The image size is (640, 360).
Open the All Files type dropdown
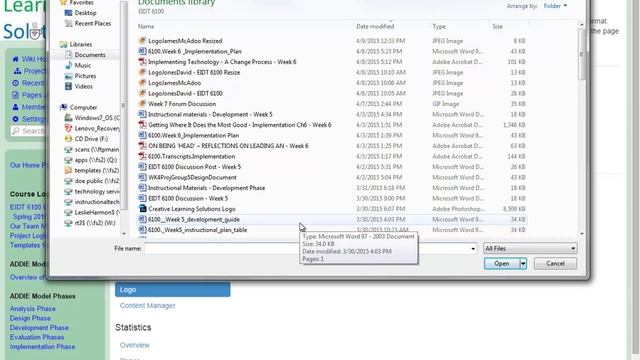click(x=530, y=248)
